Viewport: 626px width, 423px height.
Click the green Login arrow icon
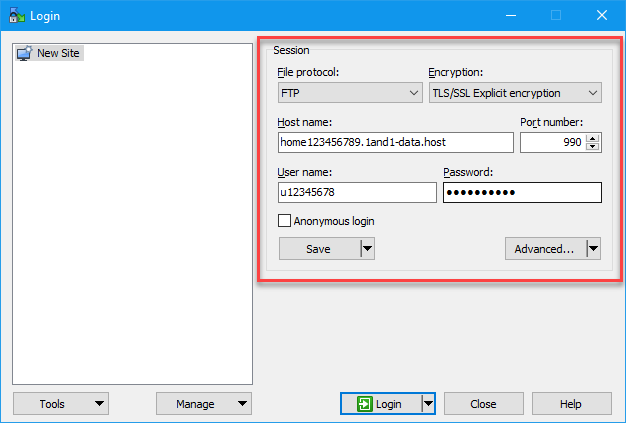click(364, 404)
